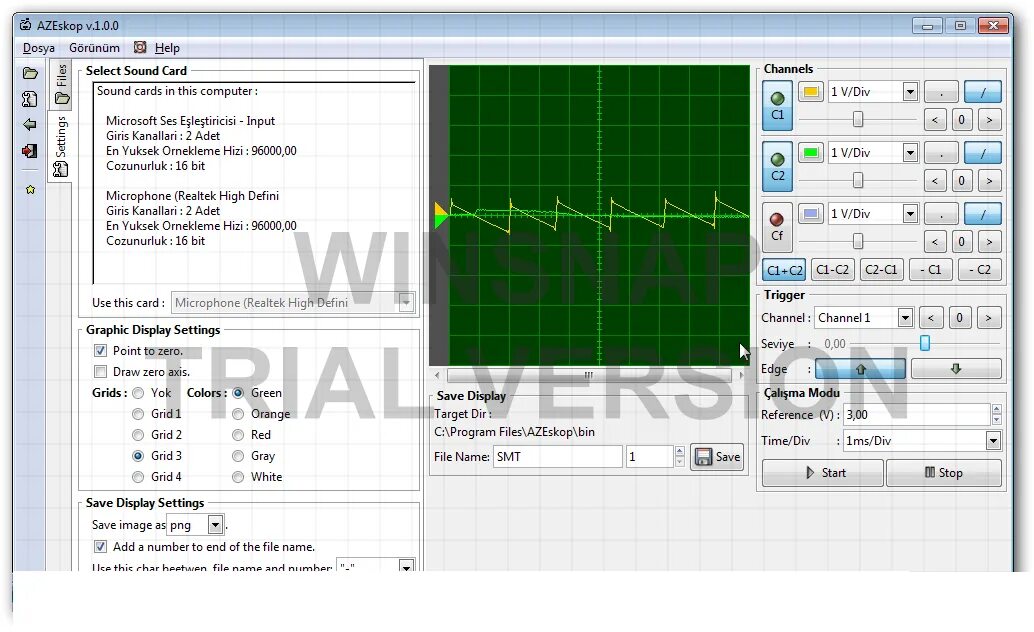Select dot draw mode for C2
Screen dimensions: 1034x632
941,152
